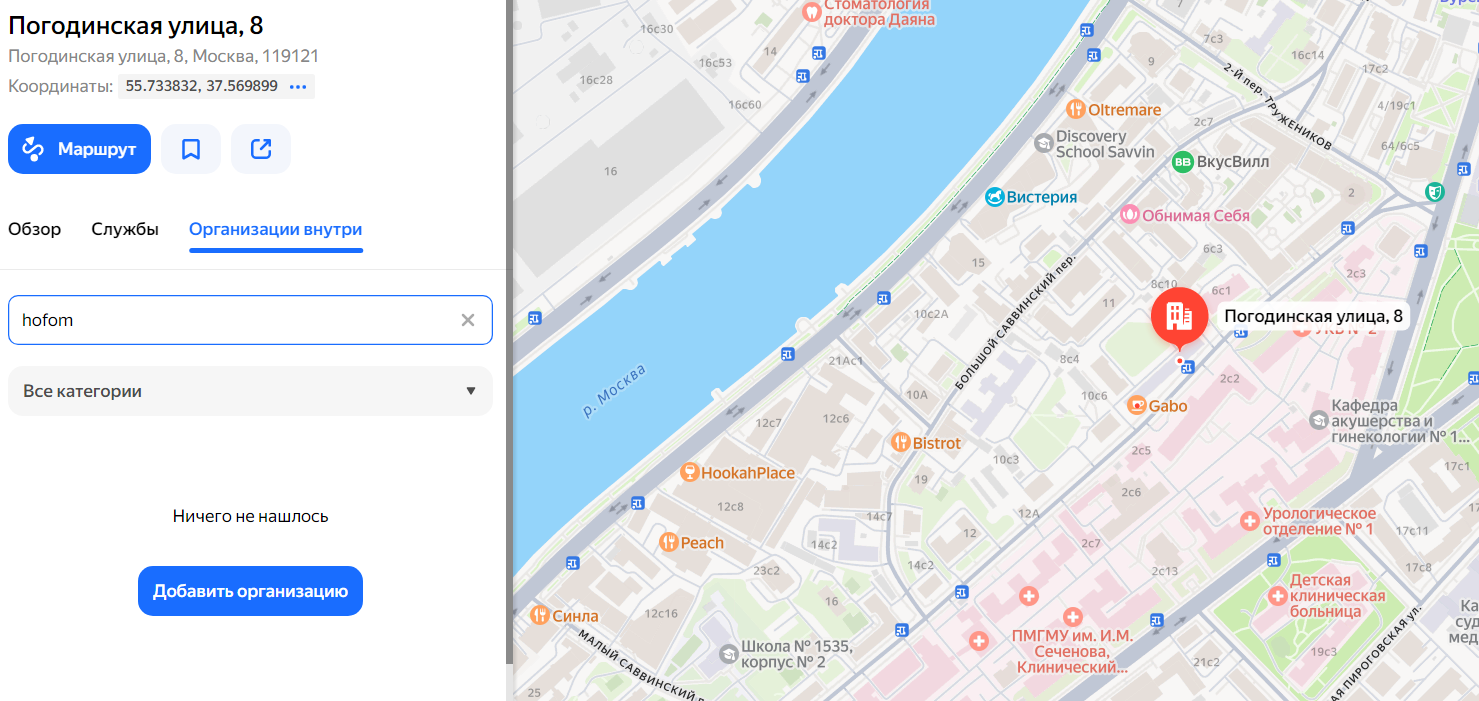
Task: Switch to the Обзор tab
Action: (x=35, y=229)
